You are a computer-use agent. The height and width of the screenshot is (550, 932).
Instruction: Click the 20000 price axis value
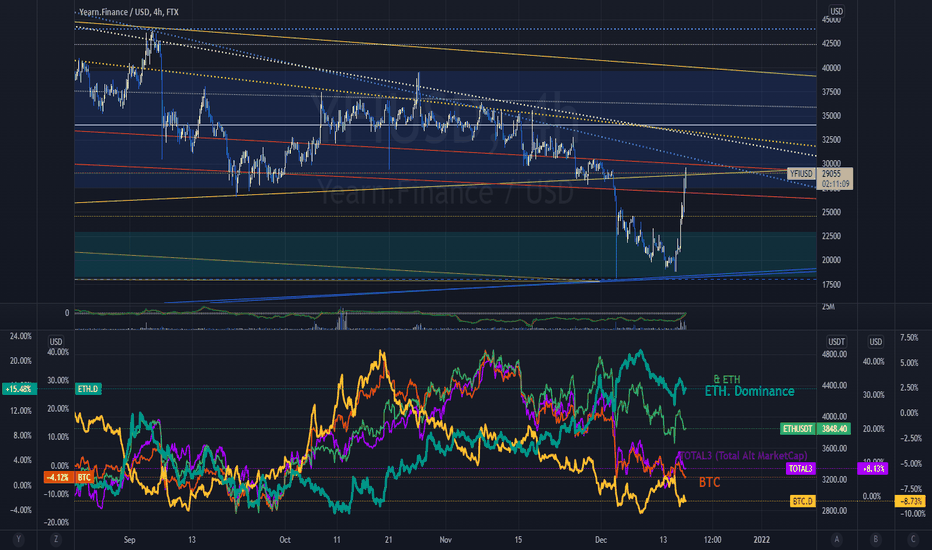[x=831, y=260]
